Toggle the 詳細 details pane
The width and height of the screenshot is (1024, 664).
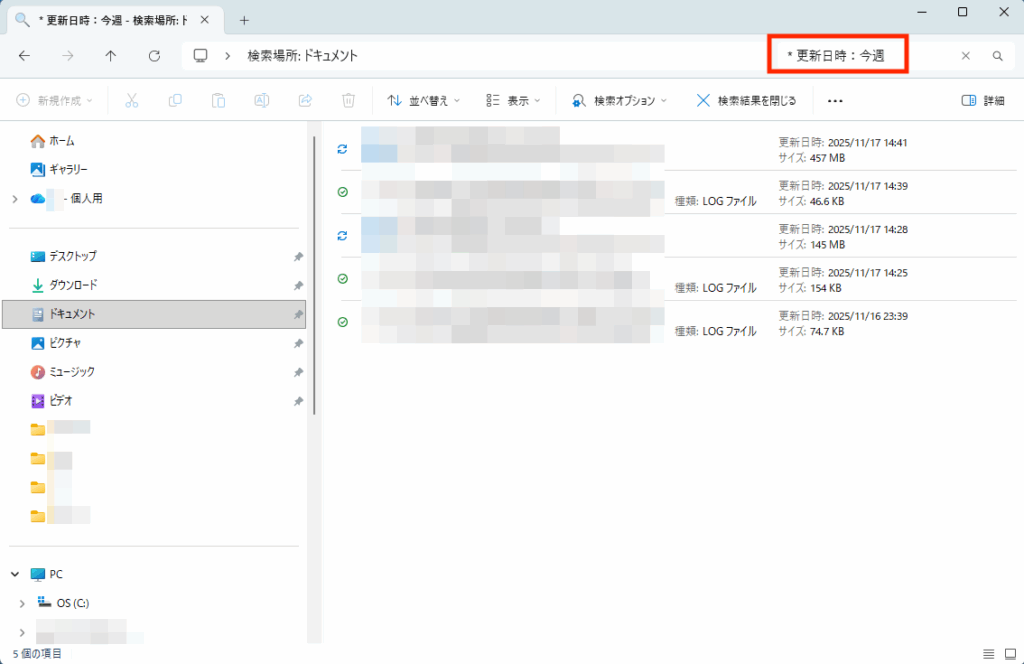tap(982, 100)
